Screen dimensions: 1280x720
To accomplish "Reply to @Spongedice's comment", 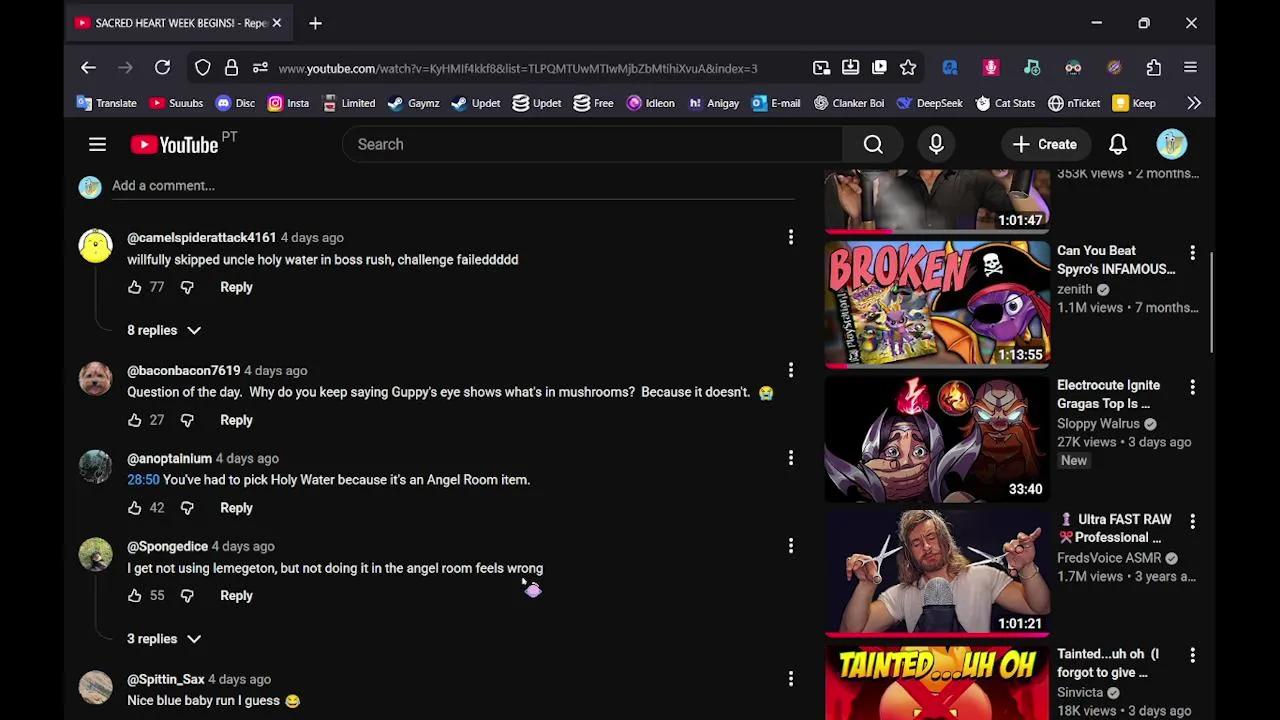I will pyautogui.click(x=236, y=596).
